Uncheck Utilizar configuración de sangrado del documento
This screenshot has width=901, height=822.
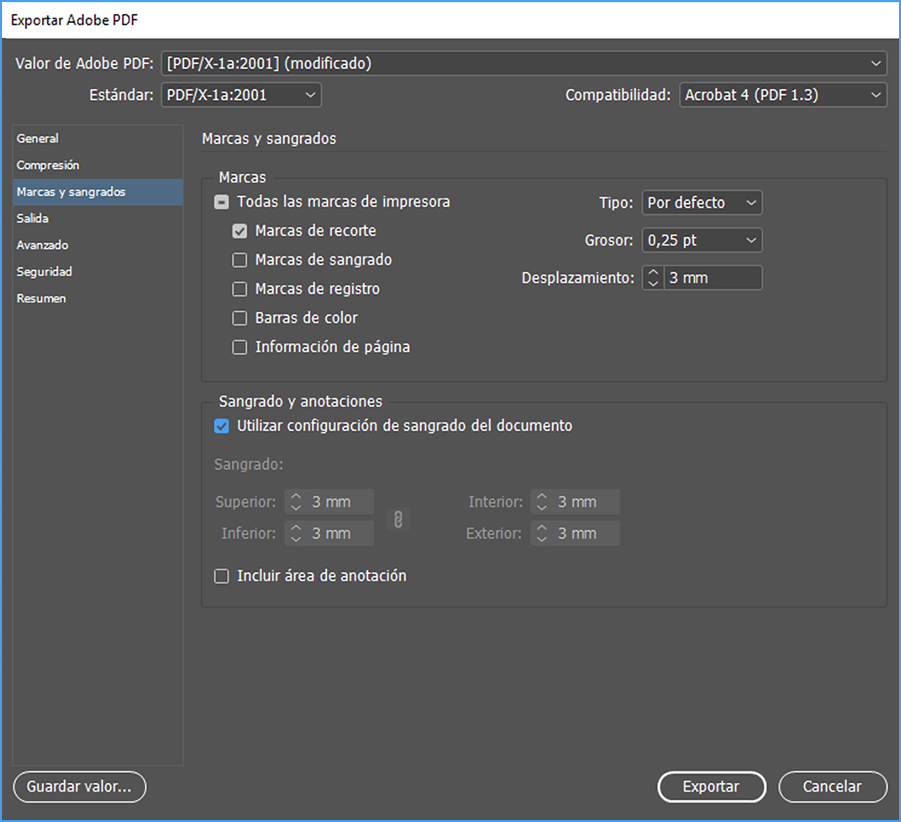pyautogui.click(x=221, y=426)
